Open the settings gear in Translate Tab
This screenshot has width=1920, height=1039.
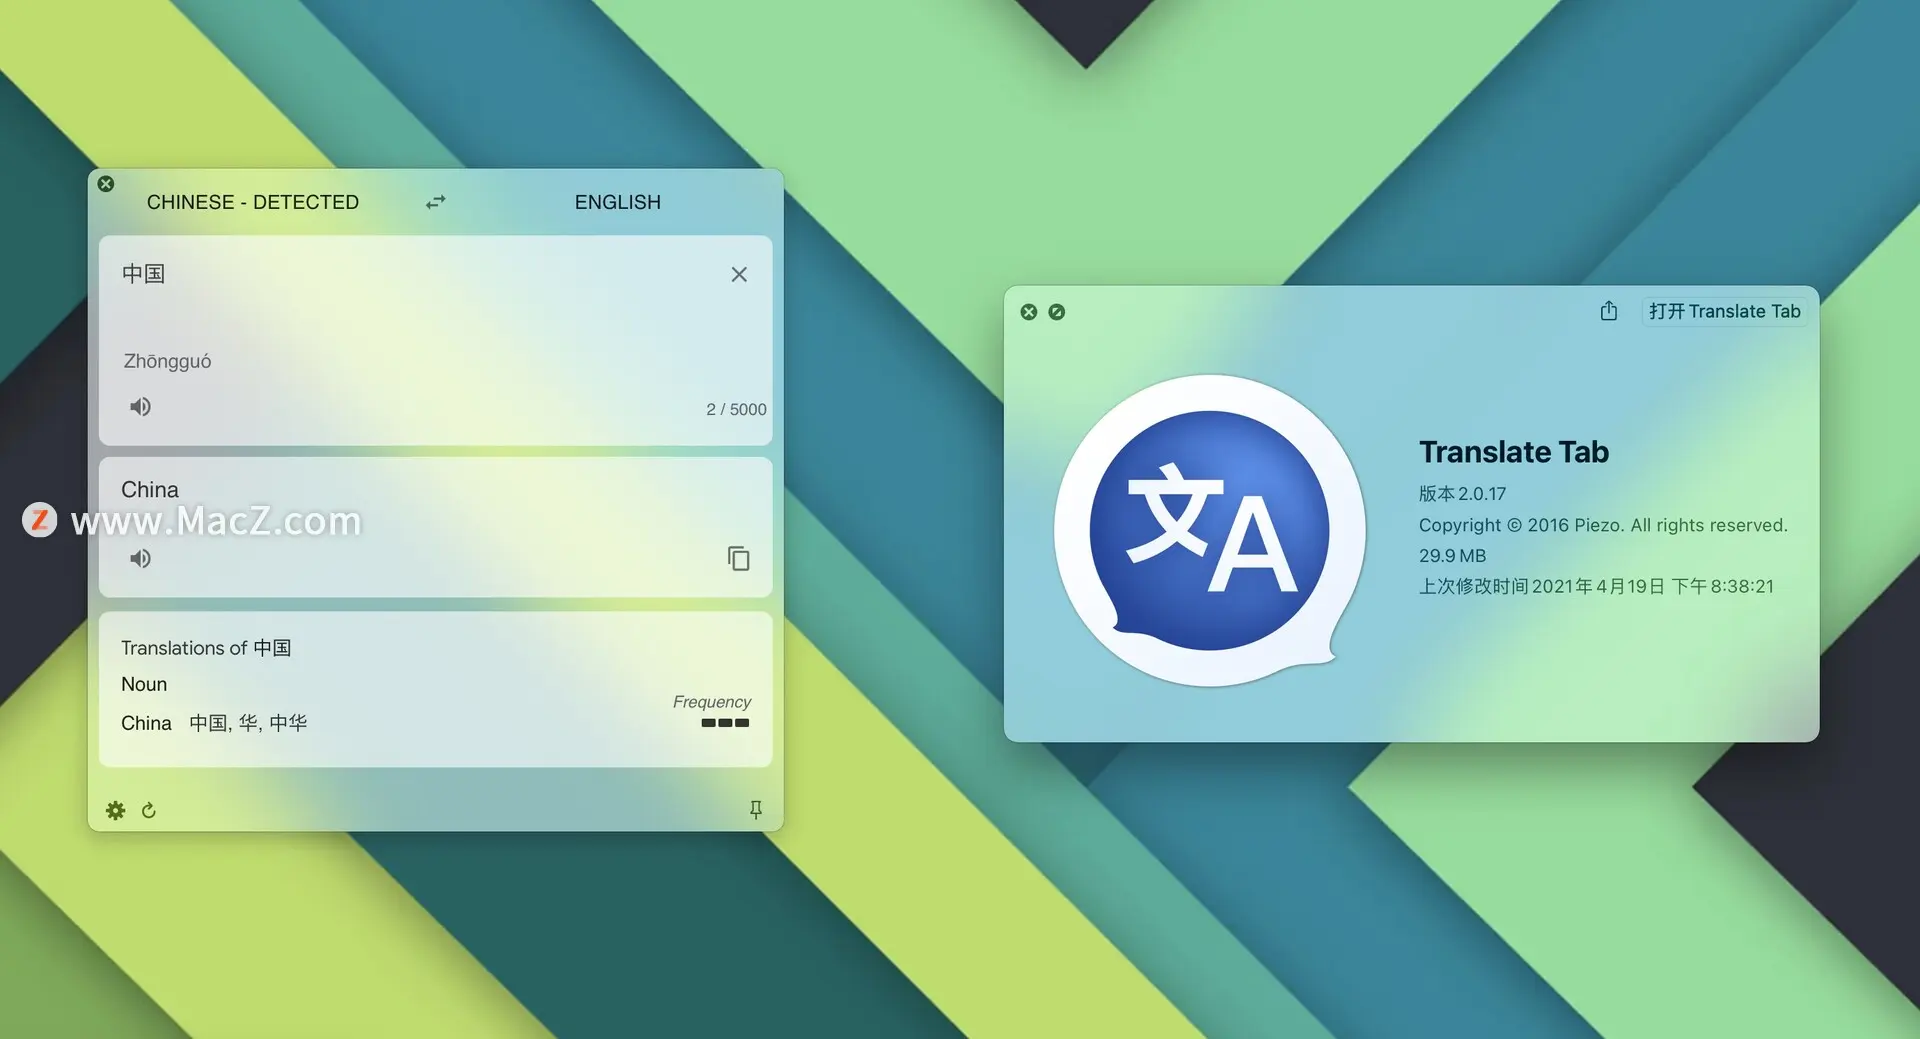[116, 810]
